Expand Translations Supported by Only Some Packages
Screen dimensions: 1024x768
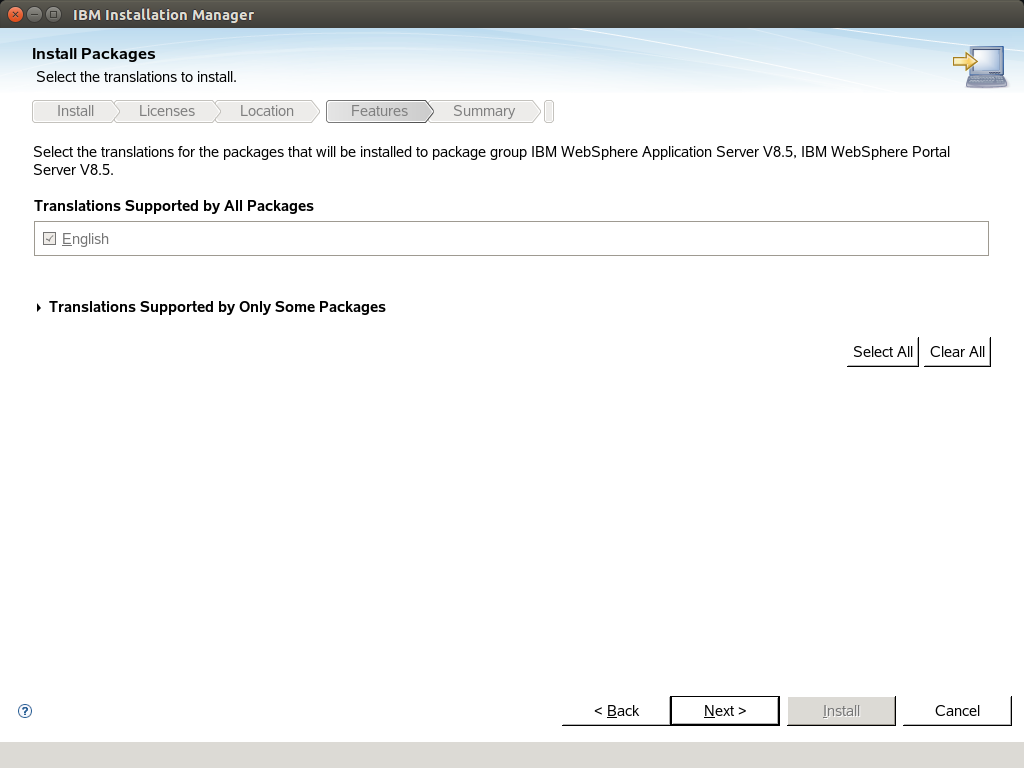[x=39, y=308]
